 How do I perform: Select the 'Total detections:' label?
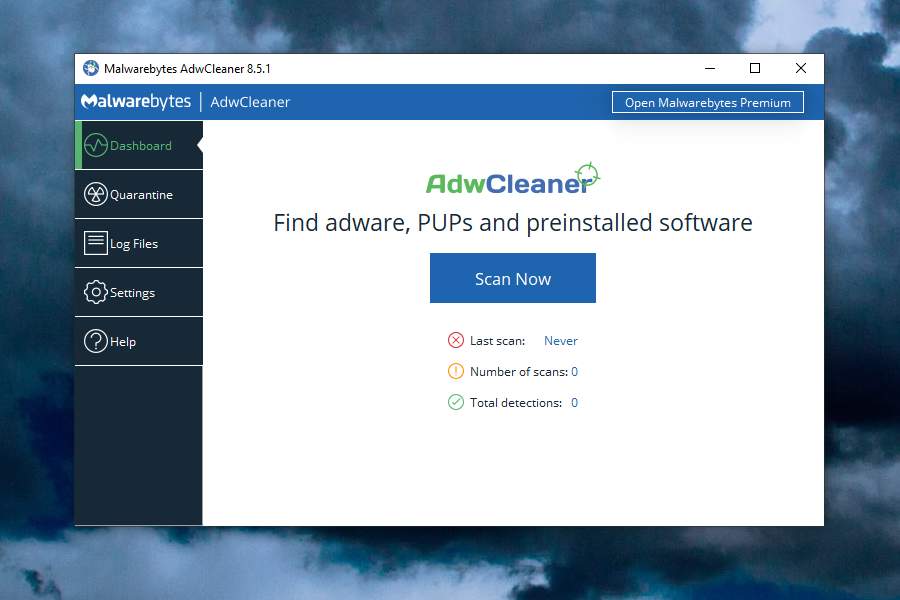coord(516,402)
